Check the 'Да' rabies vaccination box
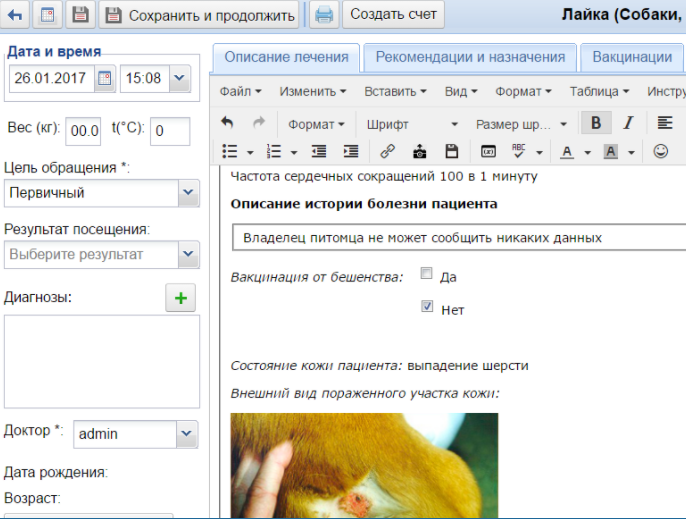 (x=427, y=274)
